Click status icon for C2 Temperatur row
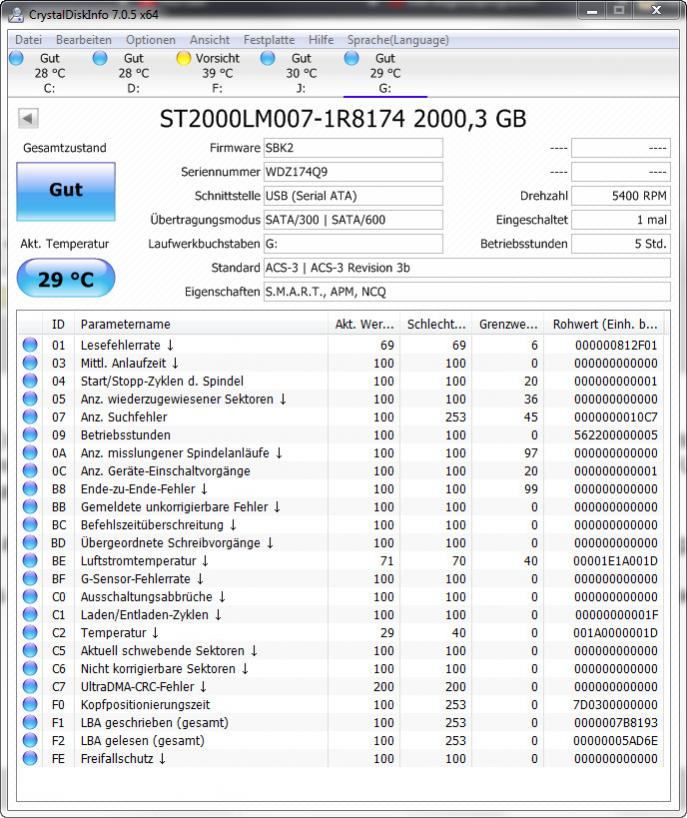The width and height of the screenshot is (687, 818). (x=30, y=632)
